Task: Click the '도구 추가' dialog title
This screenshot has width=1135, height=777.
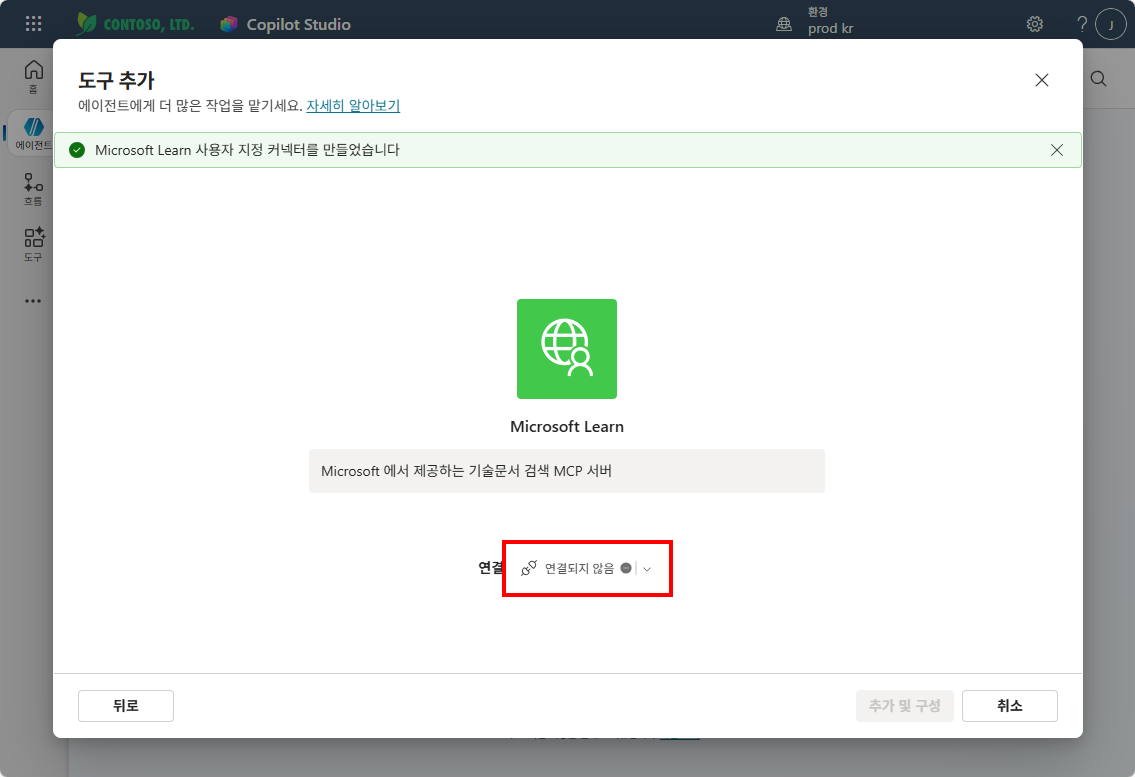Action: 117,80
